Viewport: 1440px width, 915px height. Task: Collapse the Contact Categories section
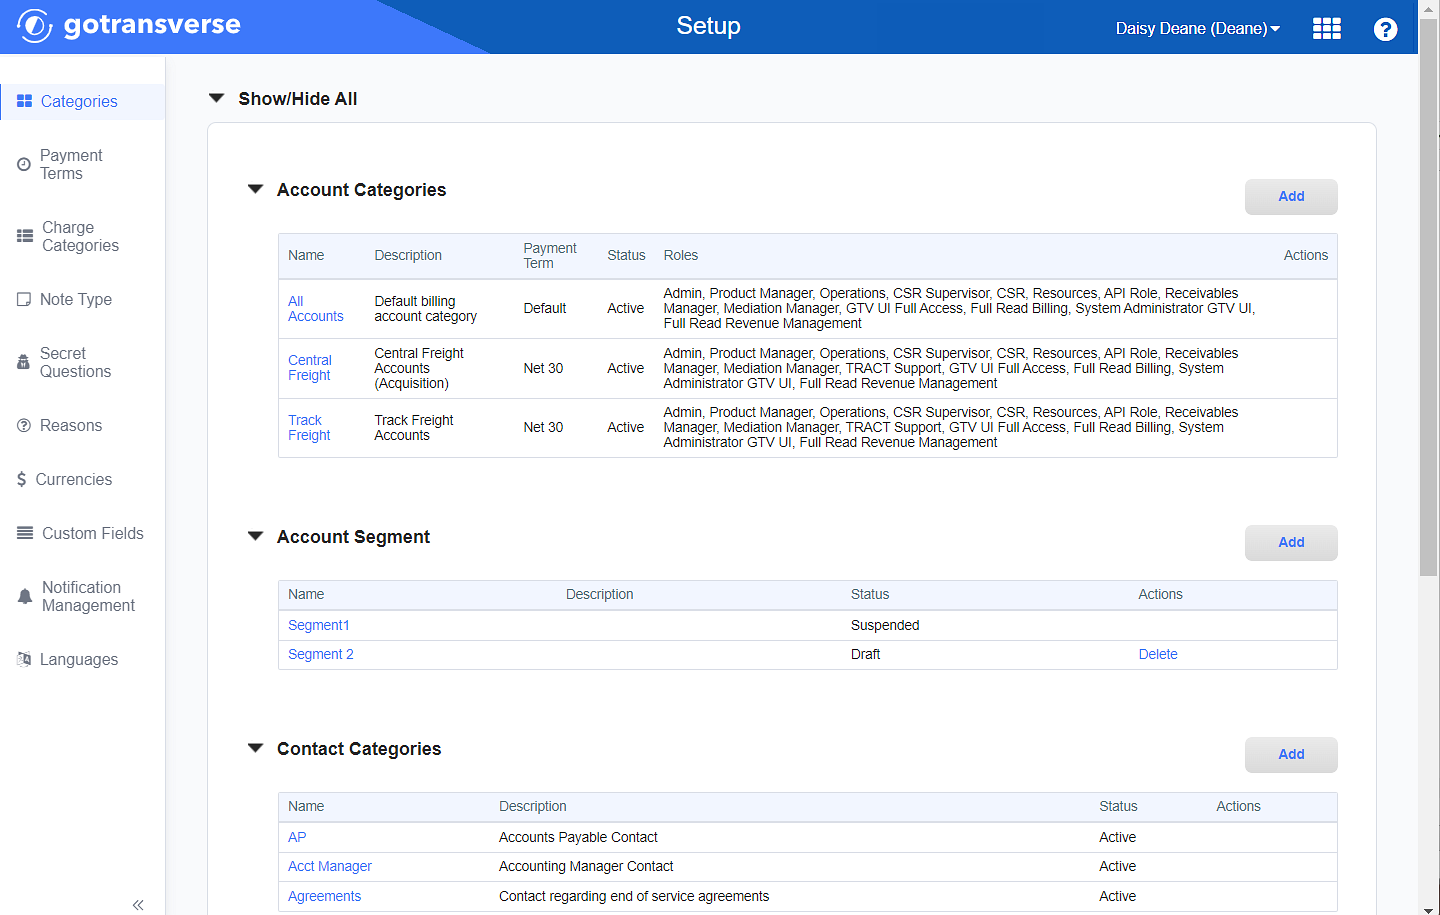[x=255, y=748]
